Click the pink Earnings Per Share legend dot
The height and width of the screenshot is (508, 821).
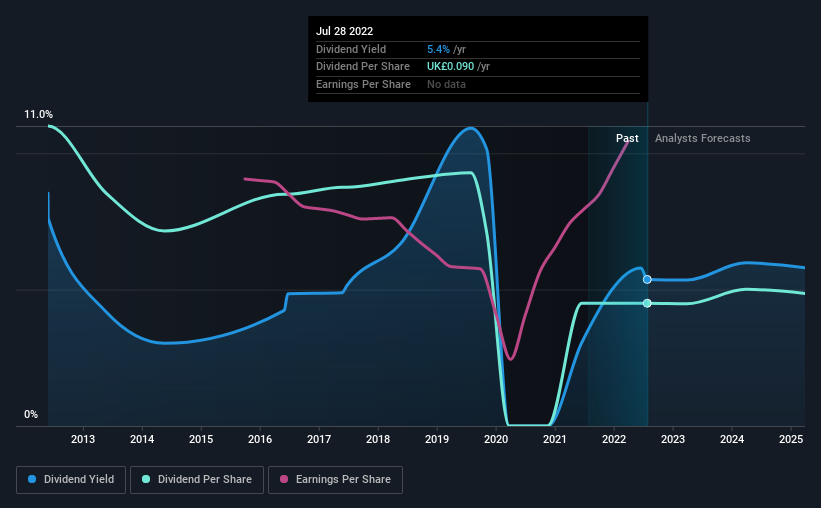click(284, 479)
